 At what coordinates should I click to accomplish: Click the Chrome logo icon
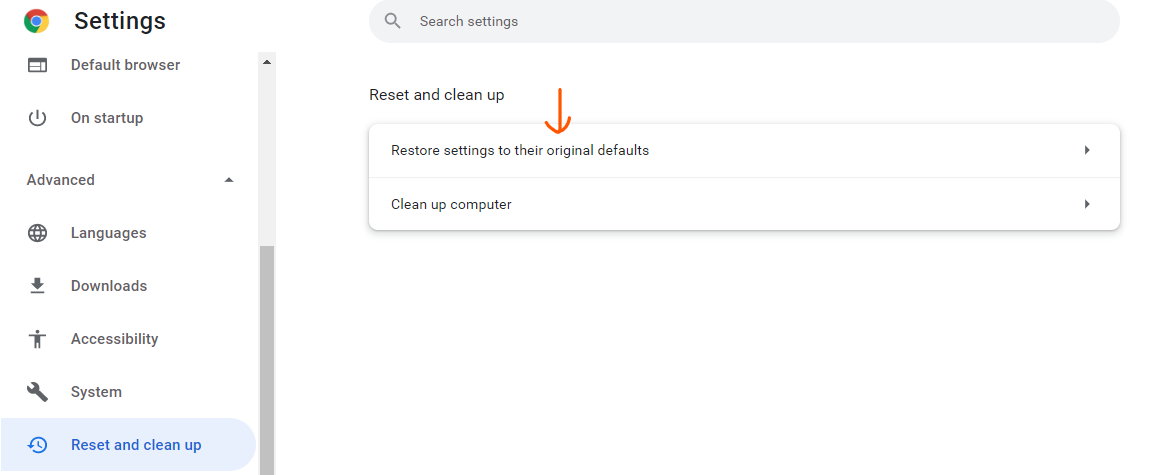tap(36, 21)
